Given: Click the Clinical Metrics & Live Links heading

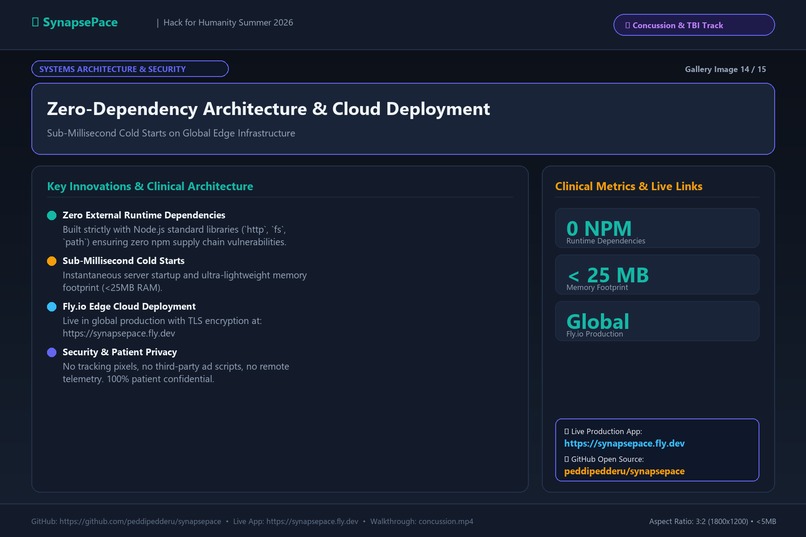Looking at the screenshot, I should click(x=629, y=187).
